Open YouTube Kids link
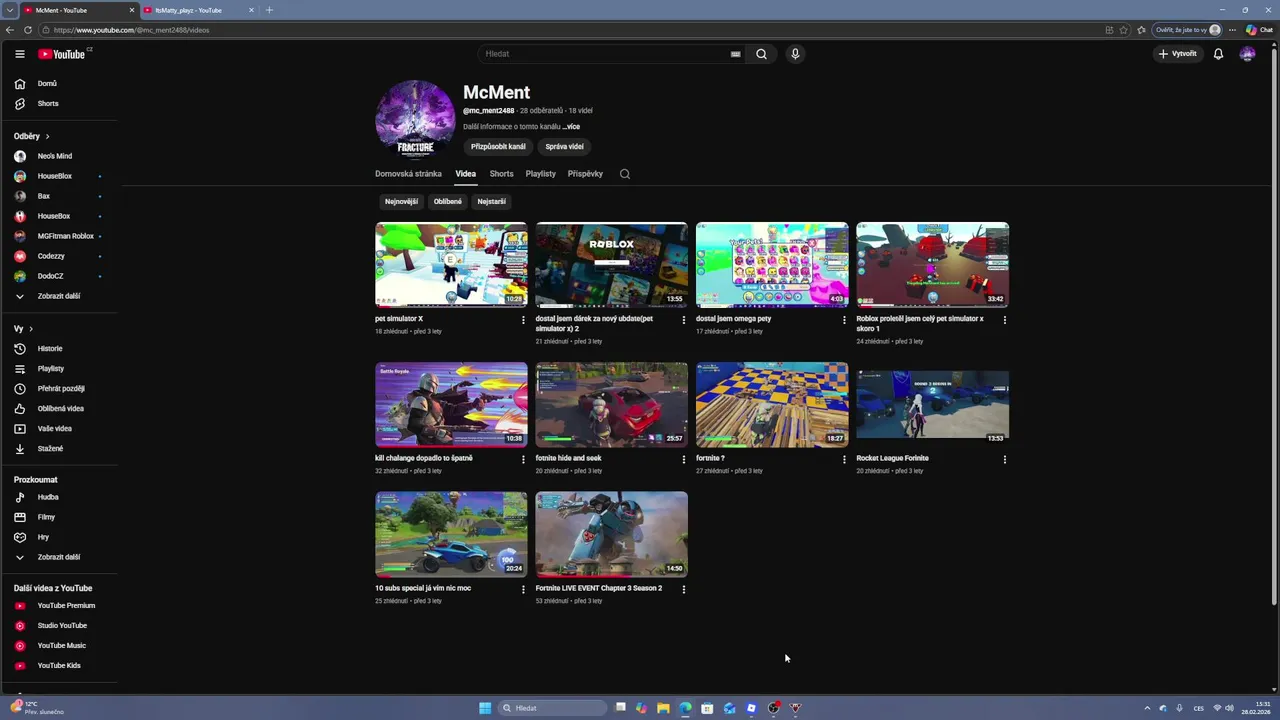The image size is (1280, 720). click(60, 666)
